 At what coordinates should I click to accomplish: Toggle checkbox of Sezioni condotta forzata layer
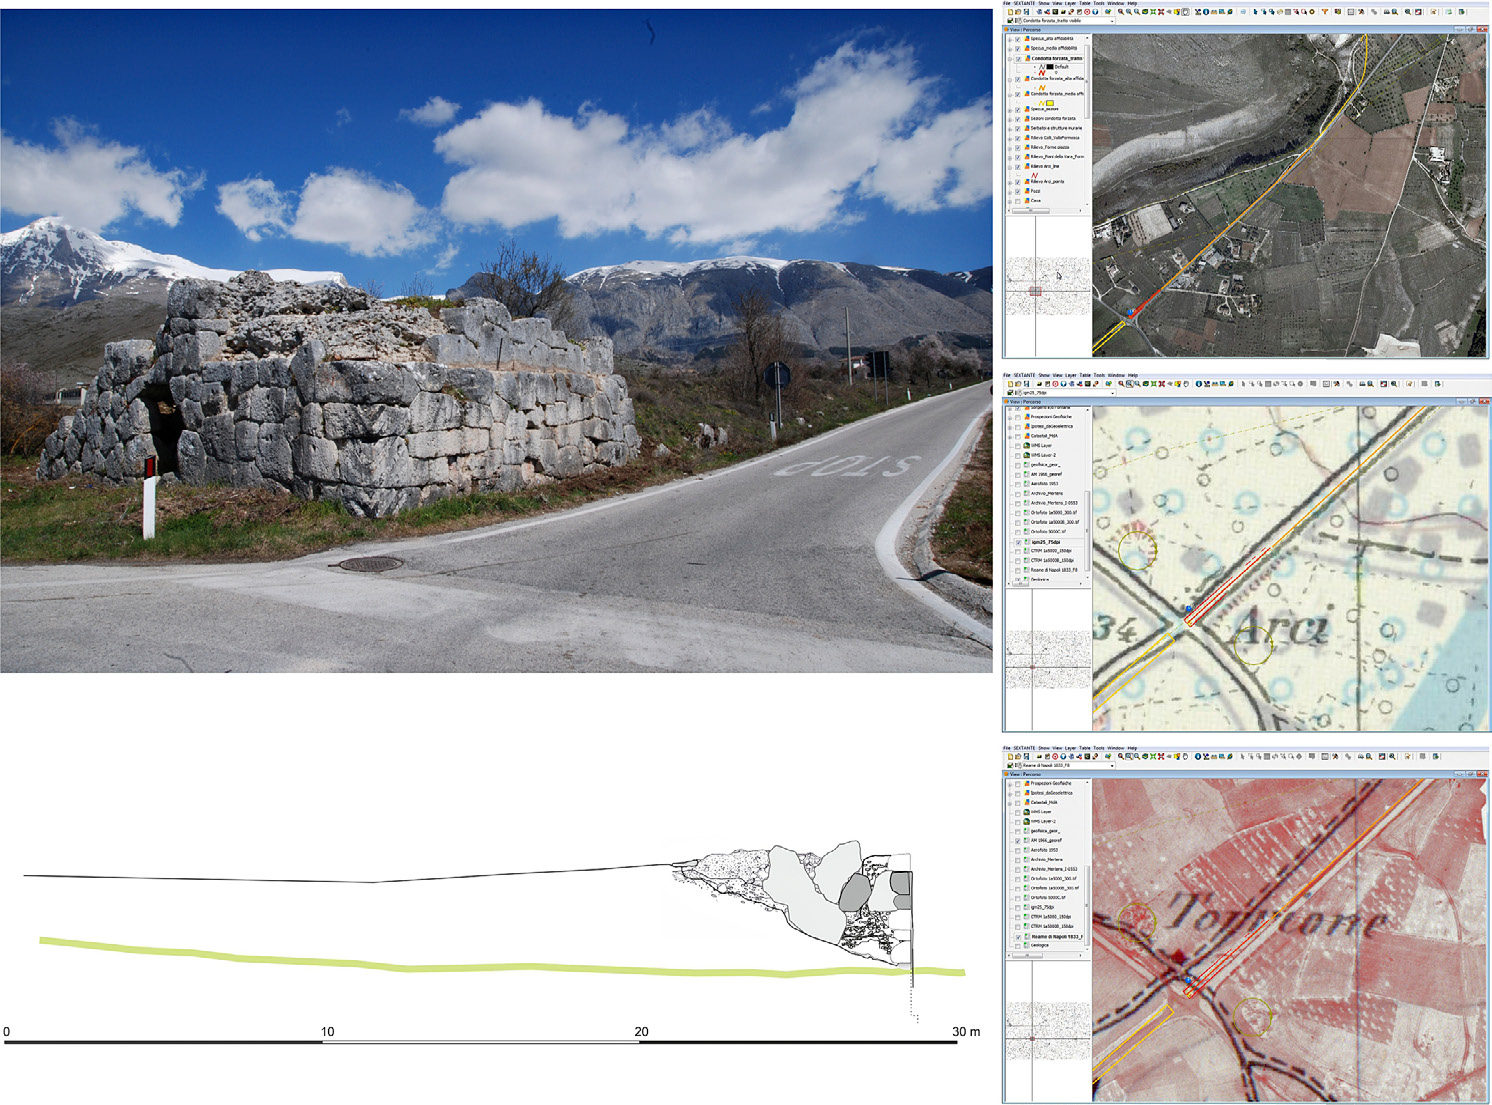pos(1018,119)
